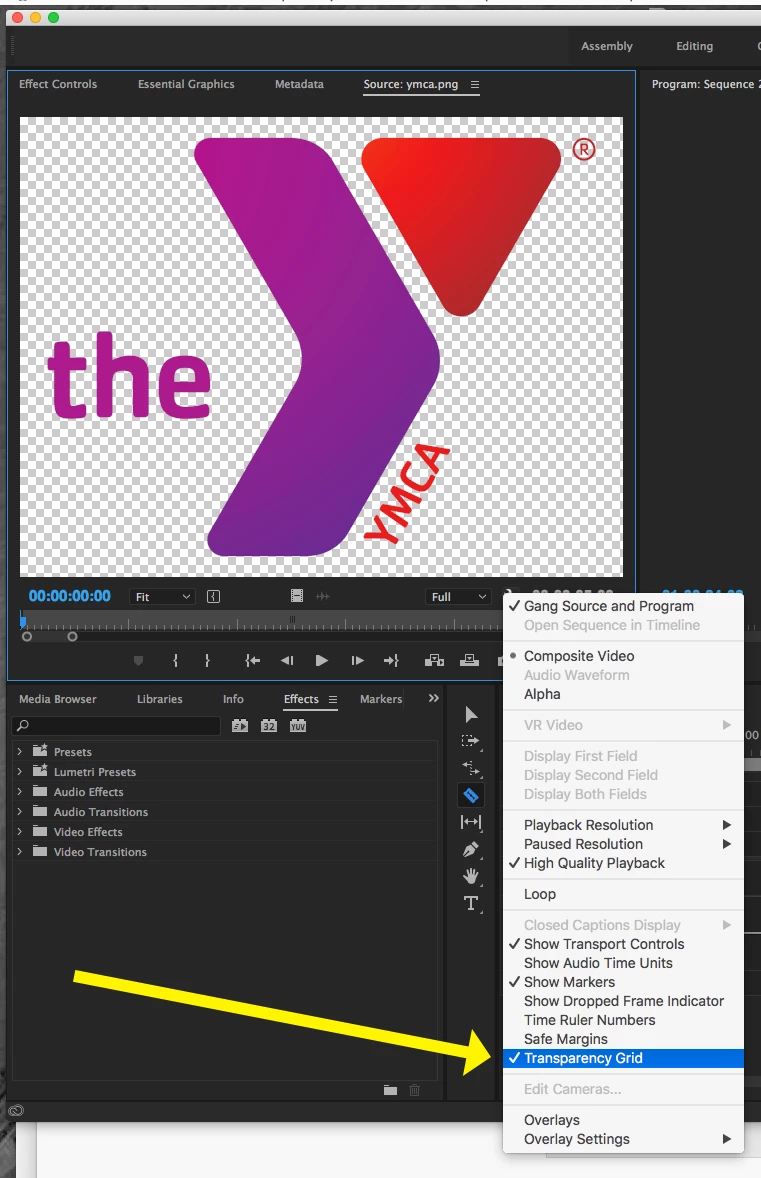
Task: Open Playback Resolution submenu
Action: point(624,825)
